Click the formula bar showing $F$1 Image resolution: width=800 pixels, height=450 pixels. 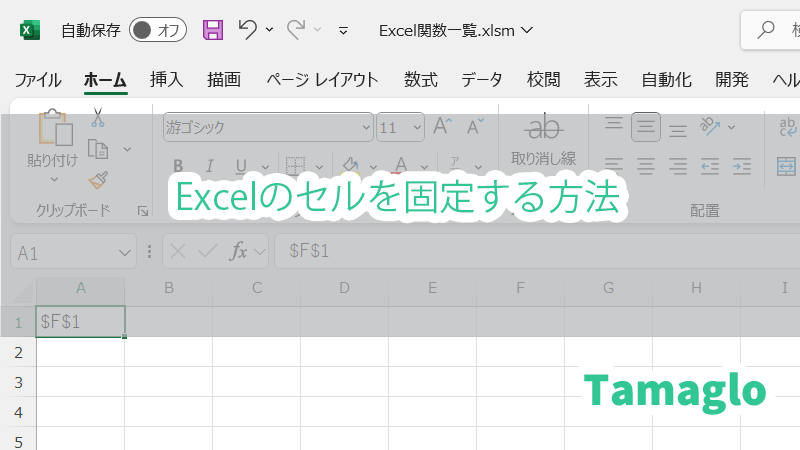(x=530, y=252)
